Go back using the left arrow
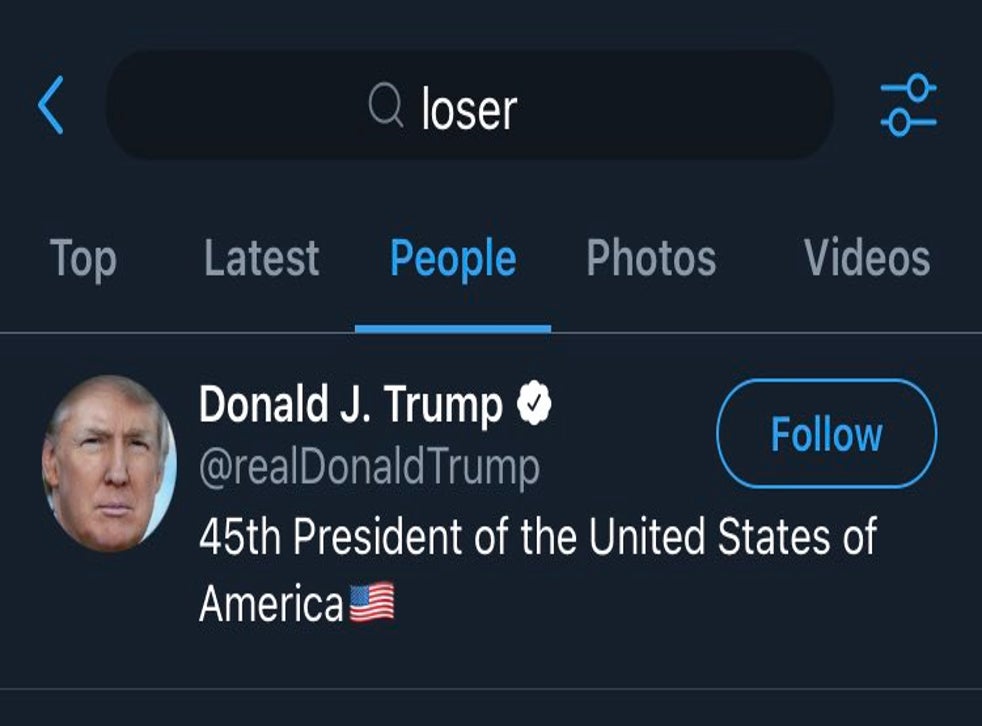 [51, 106]
